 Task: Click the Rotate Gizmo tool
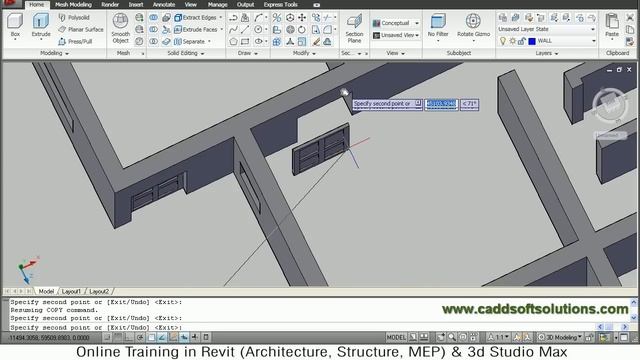click(x=473, y=25)
